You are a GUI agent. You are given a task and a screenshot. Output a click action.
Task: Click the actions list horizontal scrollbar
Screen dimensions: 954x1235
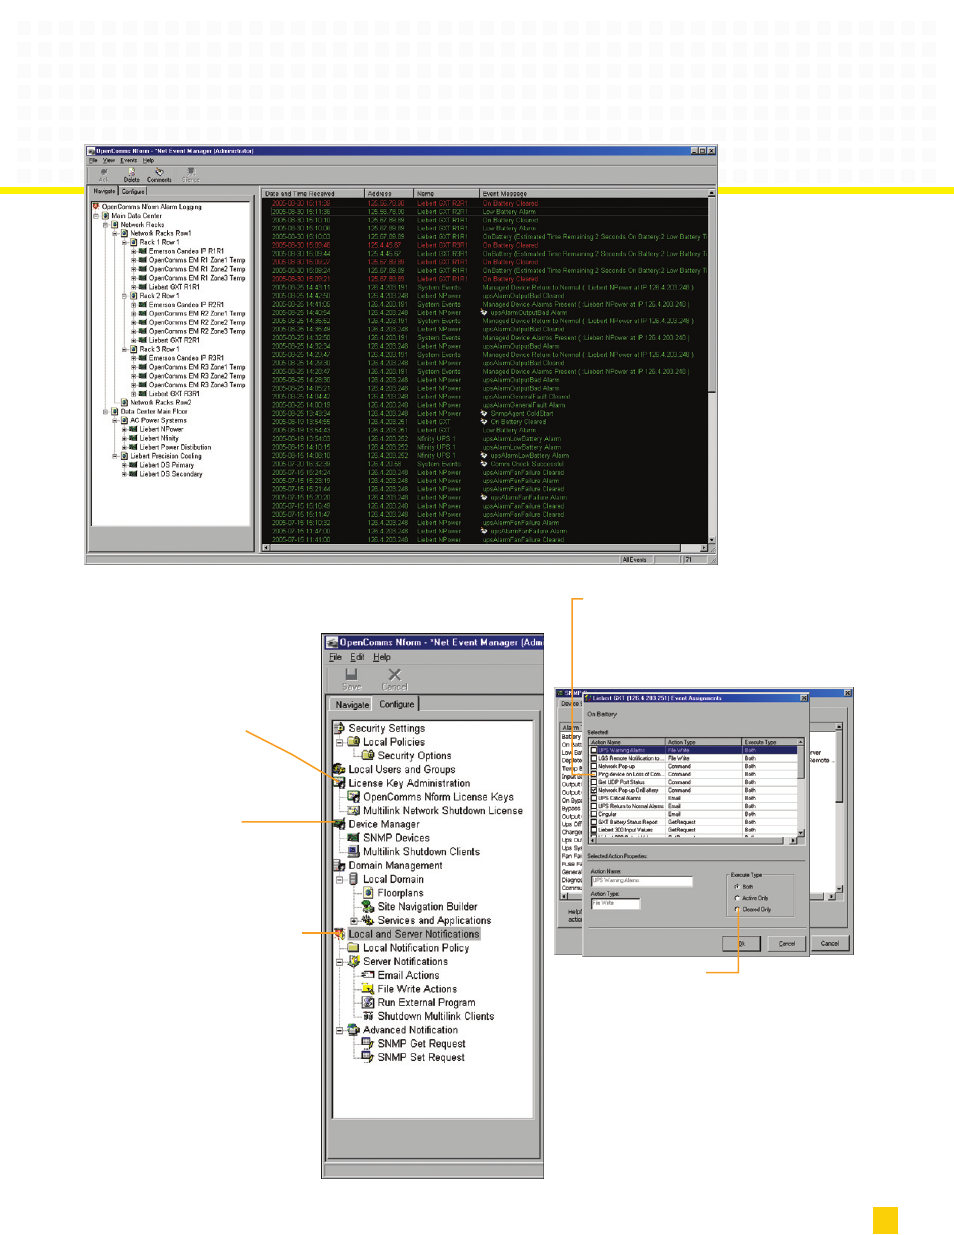[693, 841]
